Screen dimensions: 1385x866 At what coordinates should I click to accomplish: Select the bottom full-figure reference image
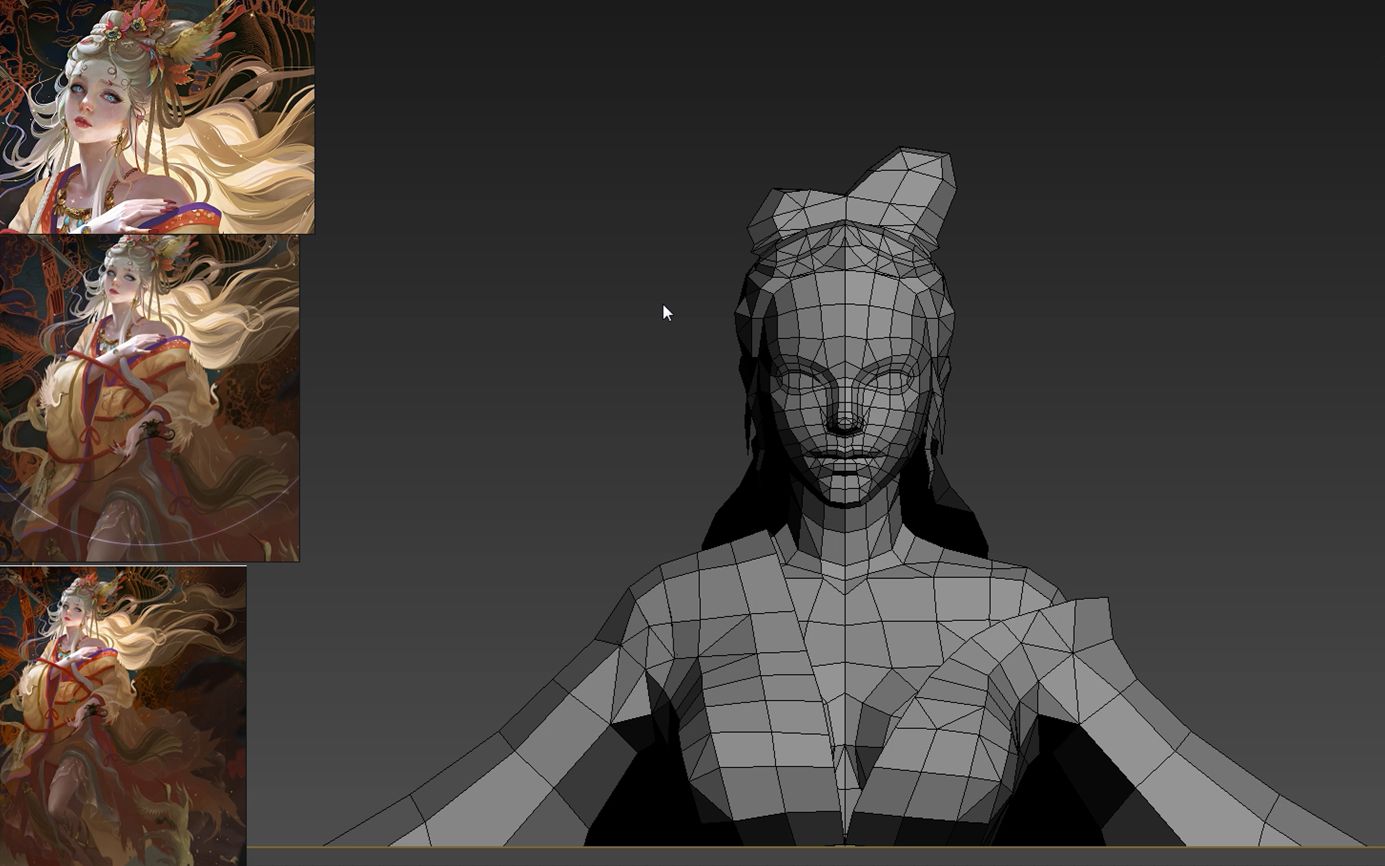tap(123, 715)
